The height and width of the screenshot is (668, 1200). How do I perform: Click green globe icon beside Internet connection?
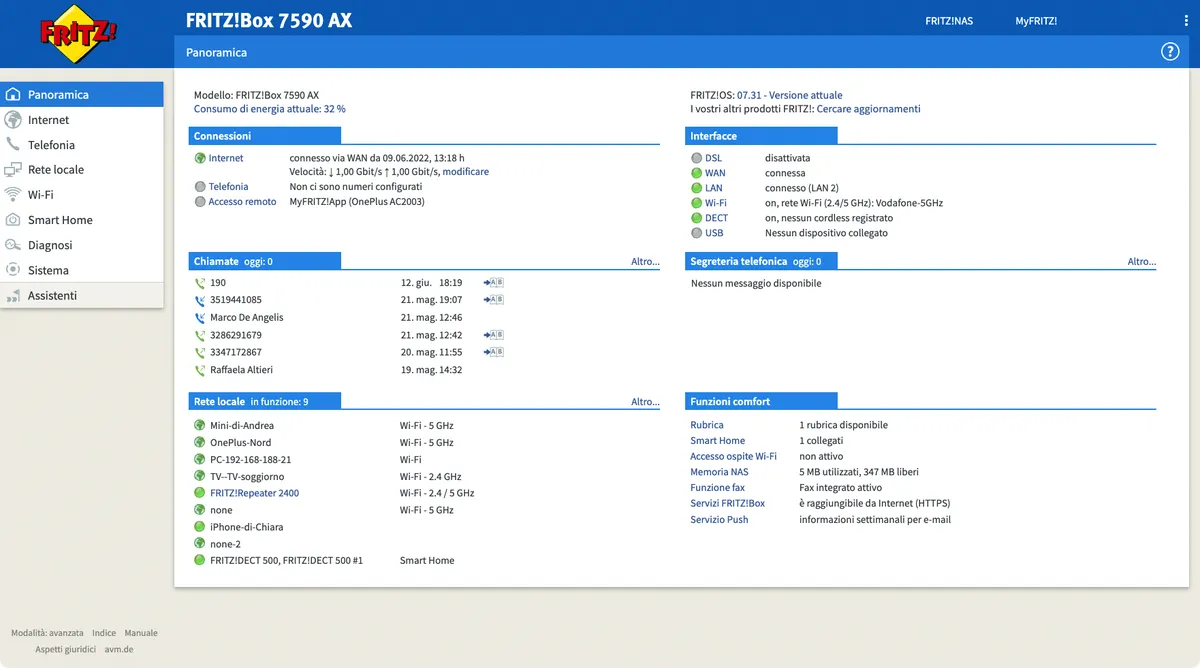click(200, 158)
